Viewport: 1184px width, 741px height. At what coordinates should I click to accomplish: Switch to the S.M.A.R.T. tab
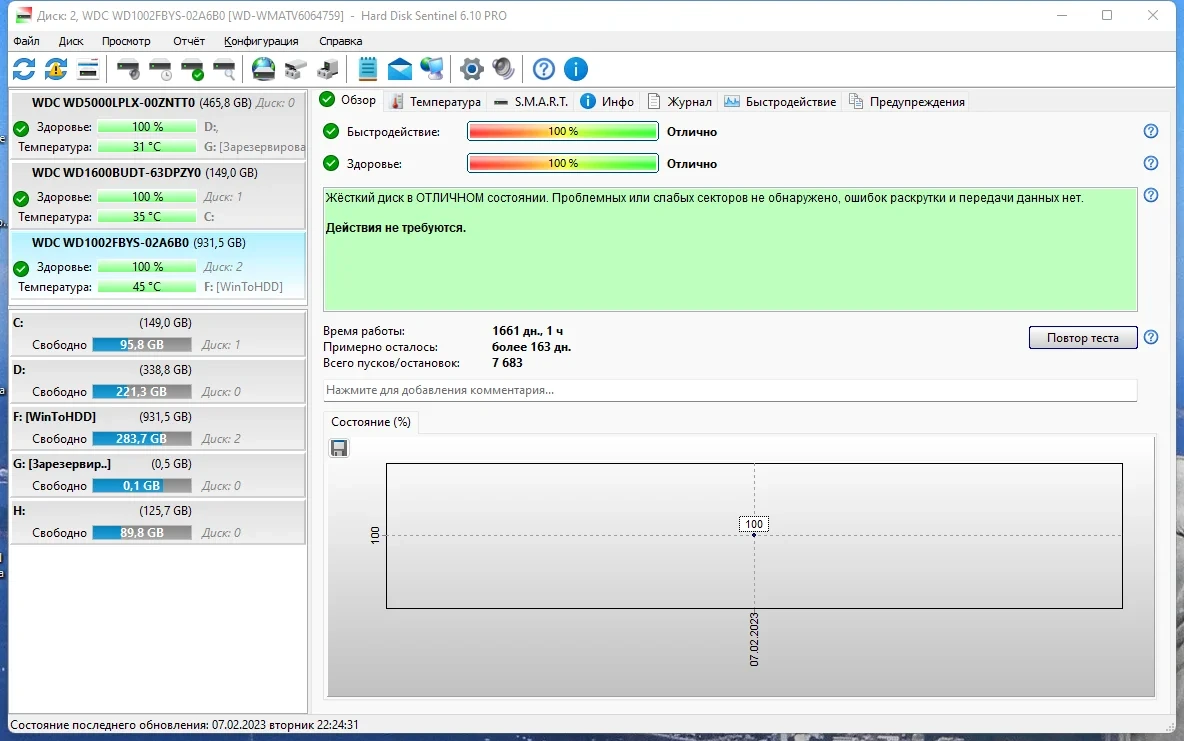point(531,101)
